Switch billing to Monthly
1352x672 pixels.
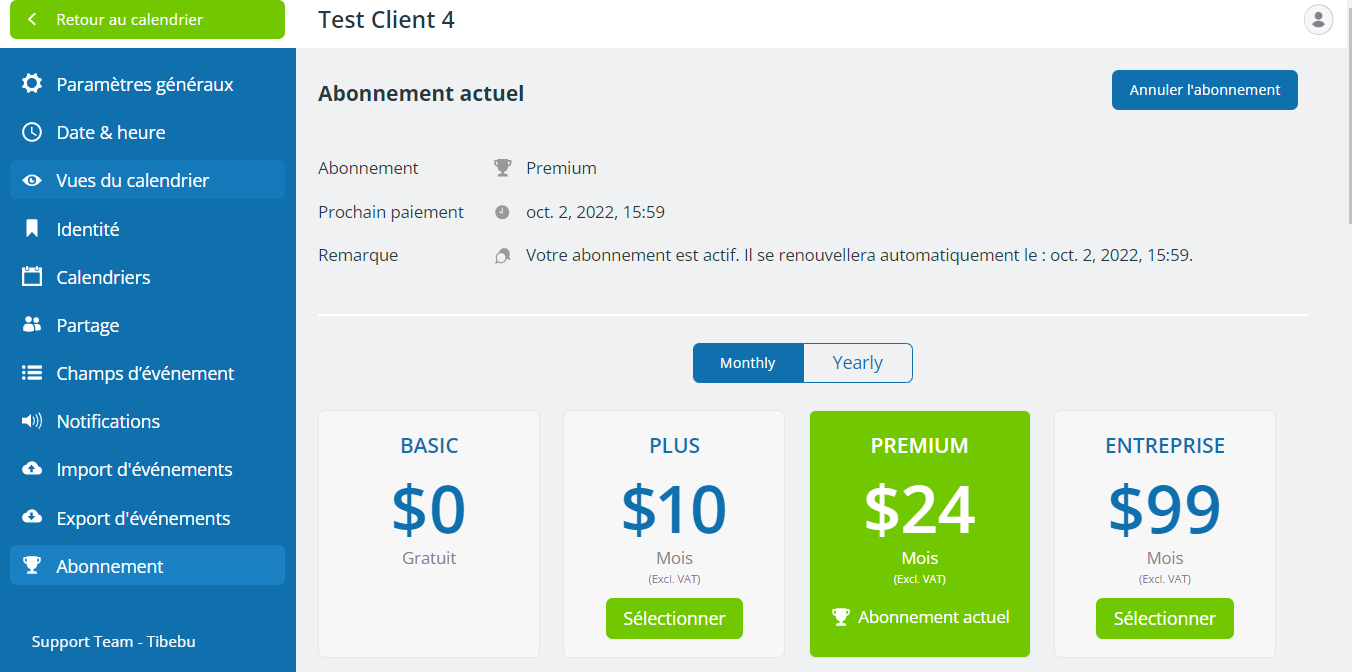tap(748, 363)
